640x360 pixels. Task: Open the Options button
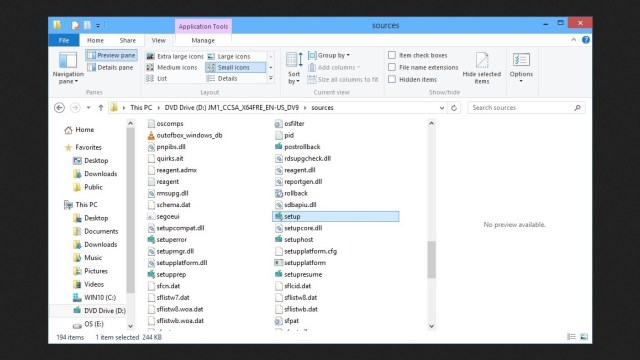[x=521, y=67]
